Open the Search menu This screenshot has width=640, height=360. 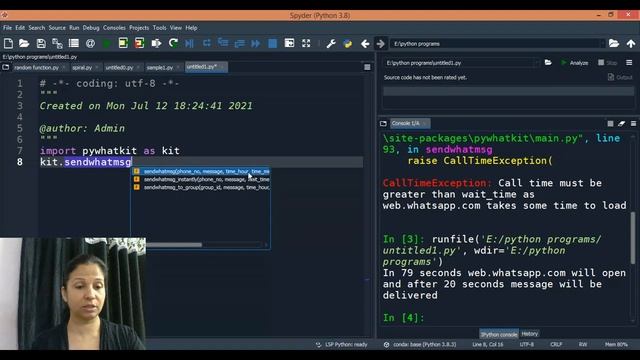[x=37, y=28]
